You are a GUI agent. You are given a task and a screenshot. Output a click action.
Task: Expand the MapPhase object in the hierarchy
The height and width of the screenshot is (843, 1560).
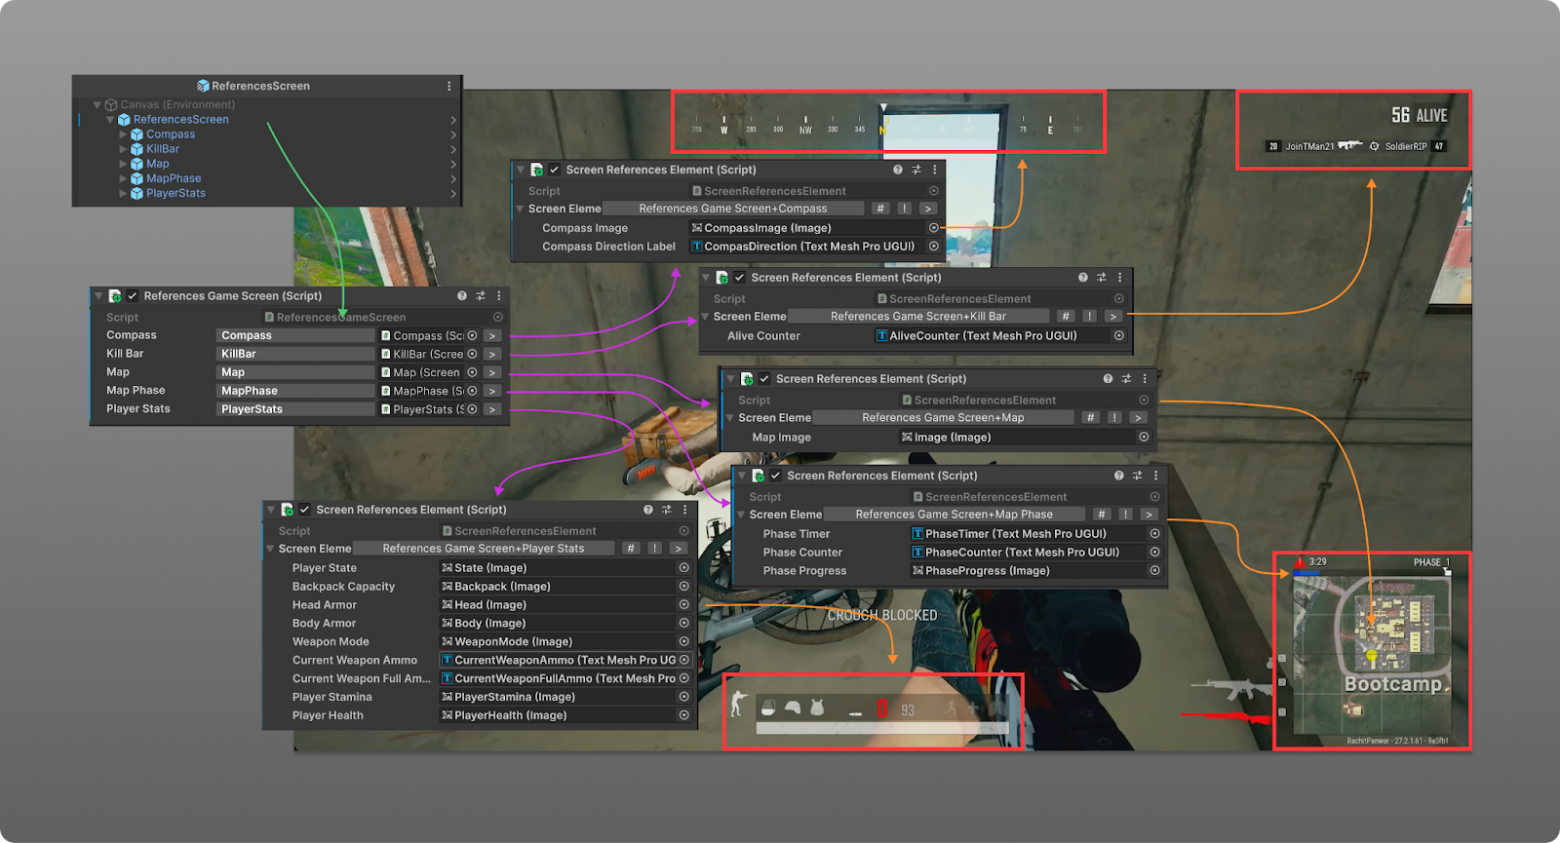(123, 178)
